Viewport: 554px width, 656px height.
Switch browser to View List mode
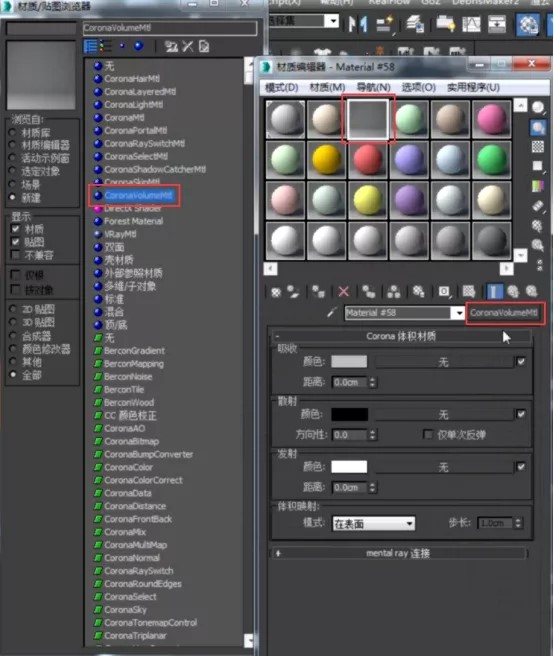point(90,46)
